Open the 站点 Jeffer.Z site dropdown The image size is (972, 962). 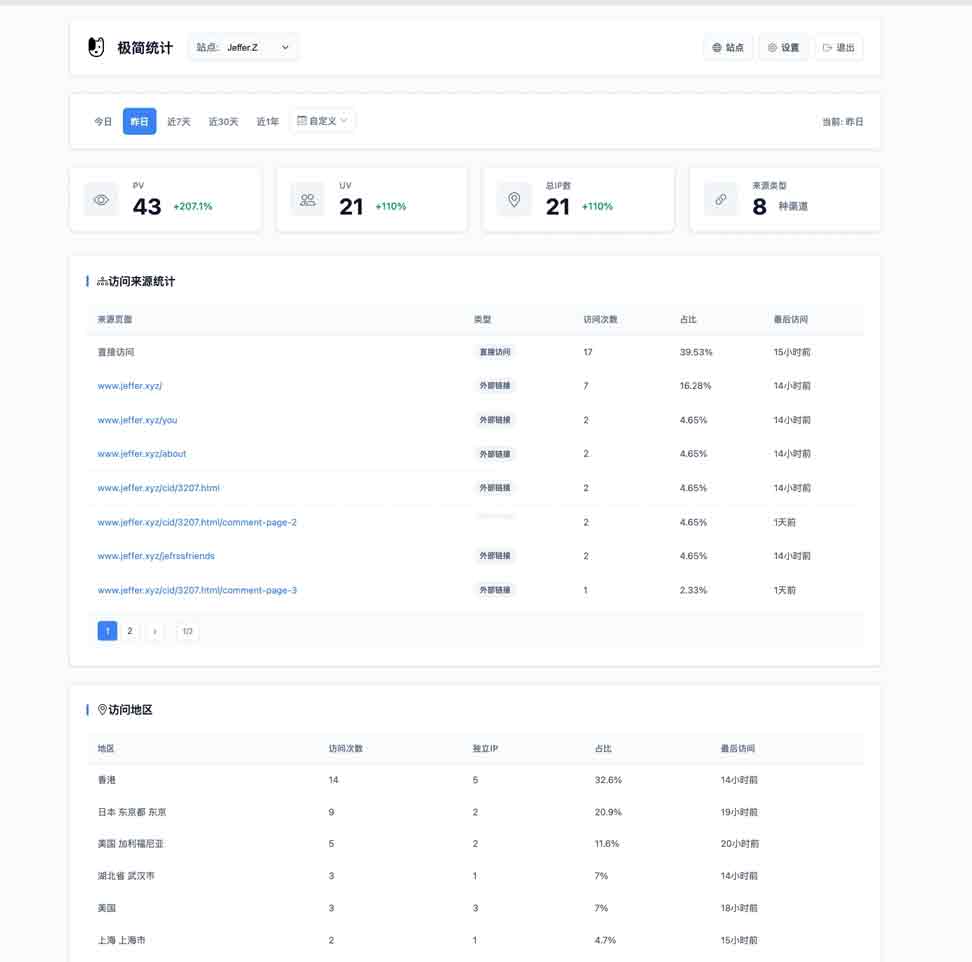click(x=243, y=47)
